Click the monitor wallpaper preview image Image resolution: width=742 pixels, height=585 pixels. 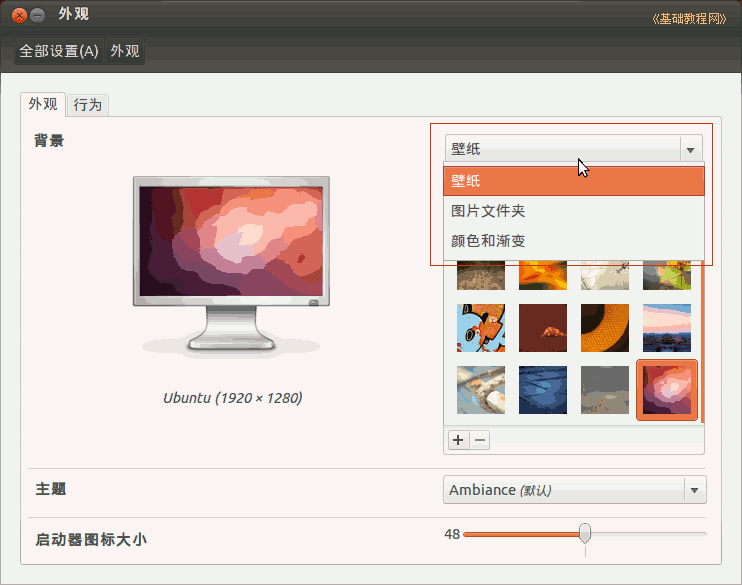click(x=230, y=241)
